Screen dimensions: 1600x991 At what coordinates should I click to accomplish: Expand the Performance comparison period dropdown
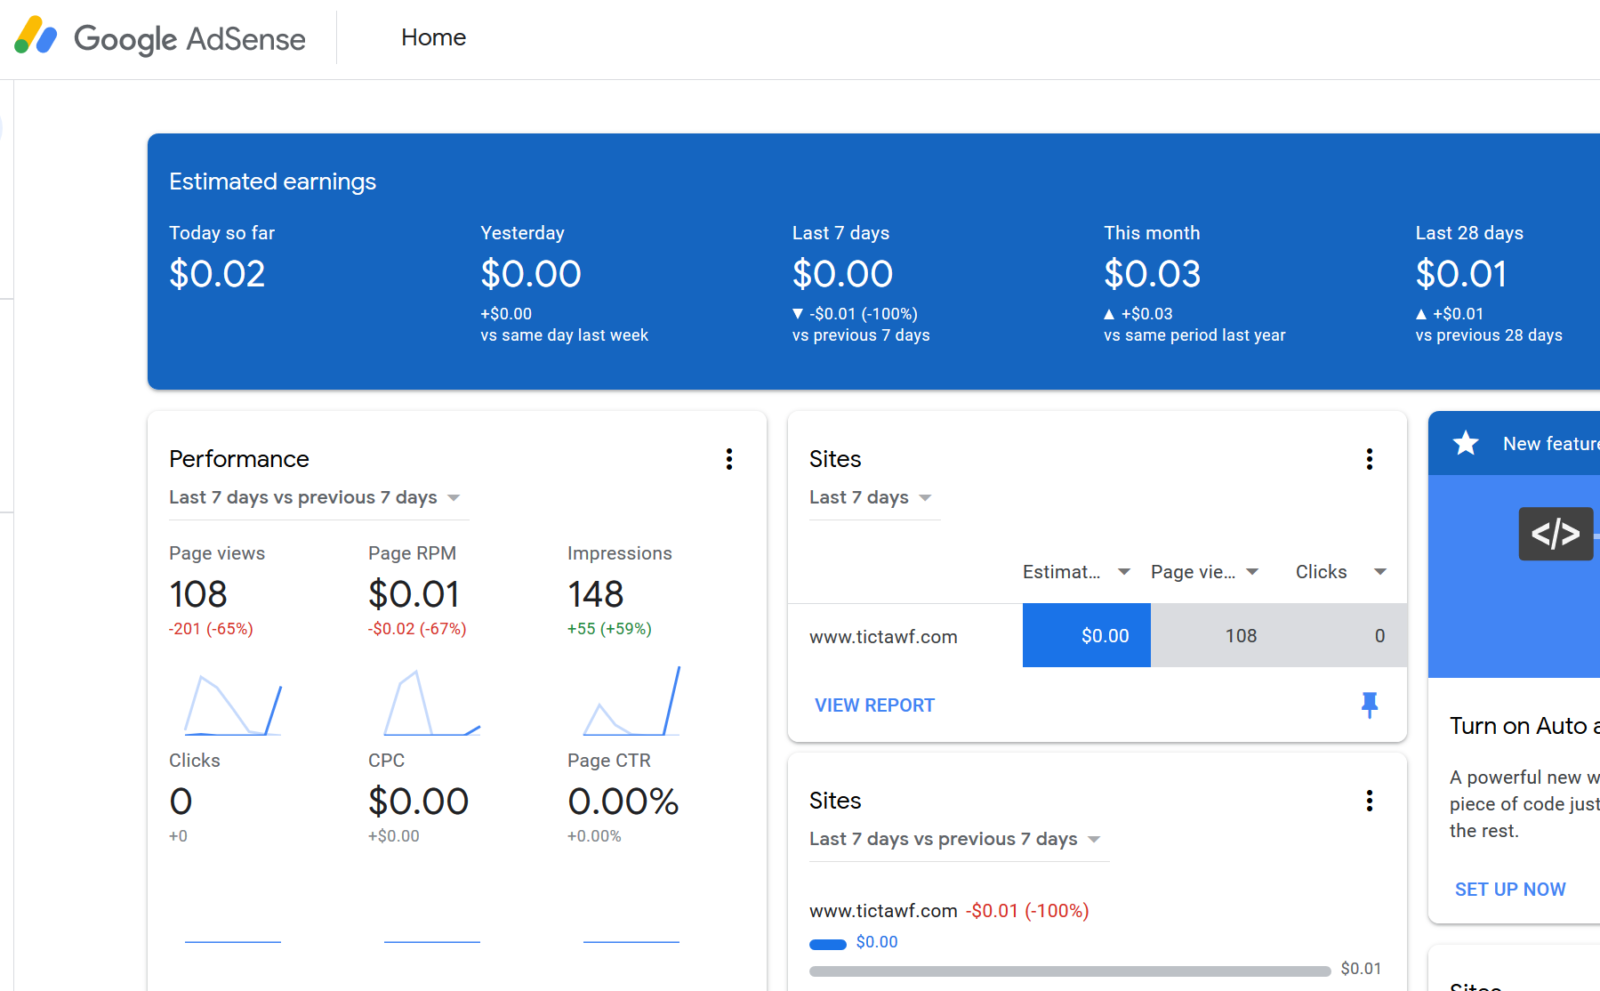[453, 497]
